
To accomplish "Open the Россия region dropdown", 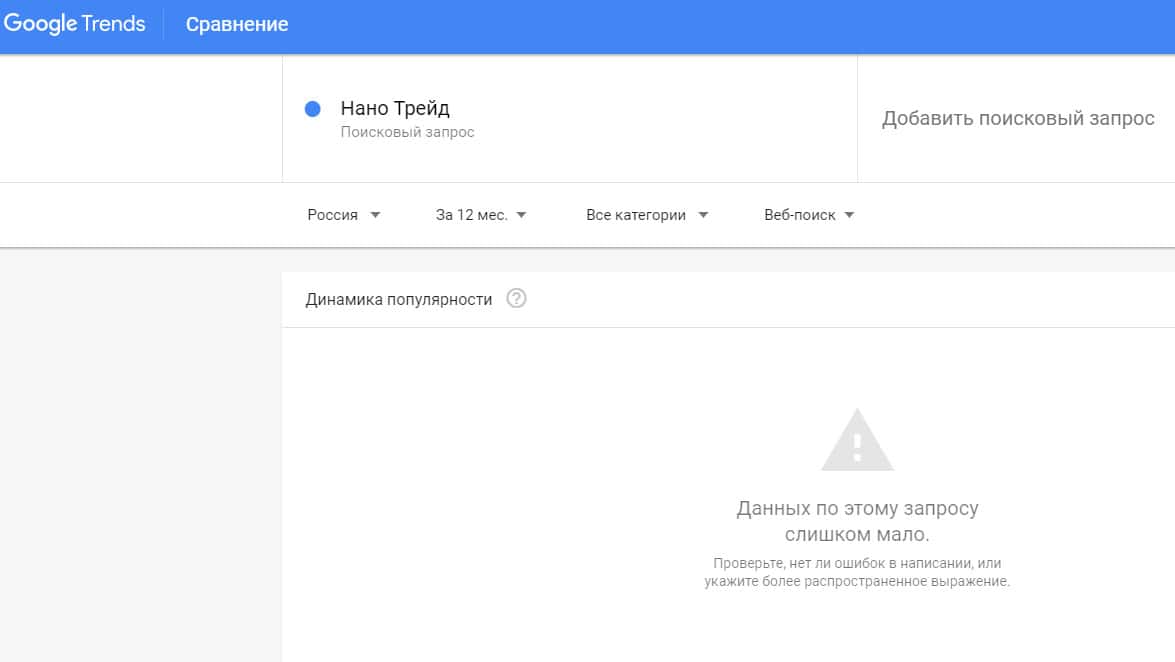I will click(343, 215).
